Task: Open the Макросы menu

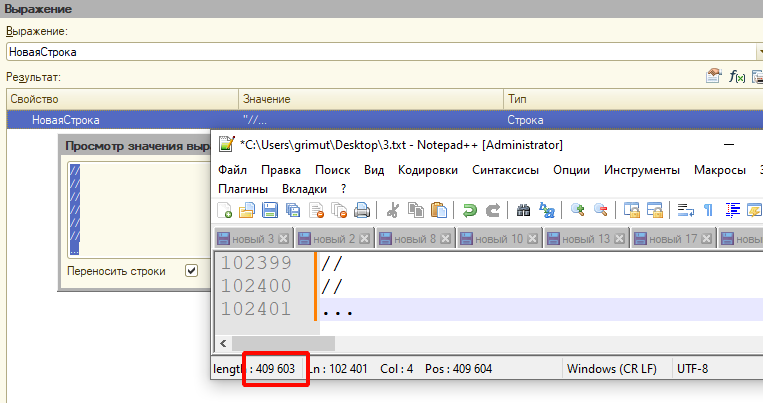Action: pos(720,170)
